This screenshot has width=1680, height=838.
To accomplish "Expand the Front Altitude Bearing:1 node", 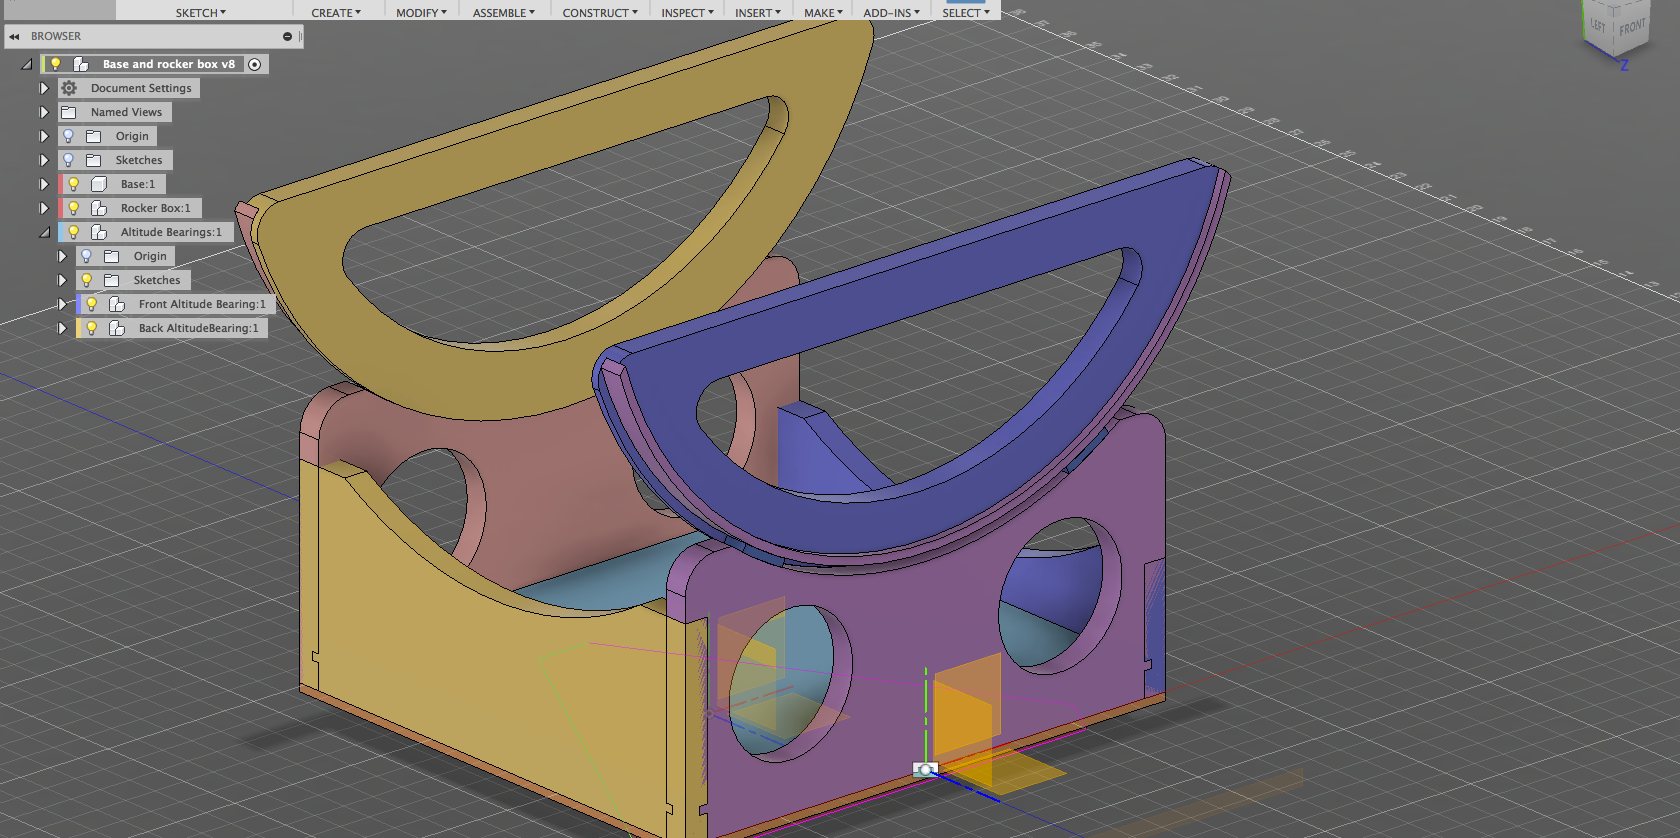I will 62,304.
